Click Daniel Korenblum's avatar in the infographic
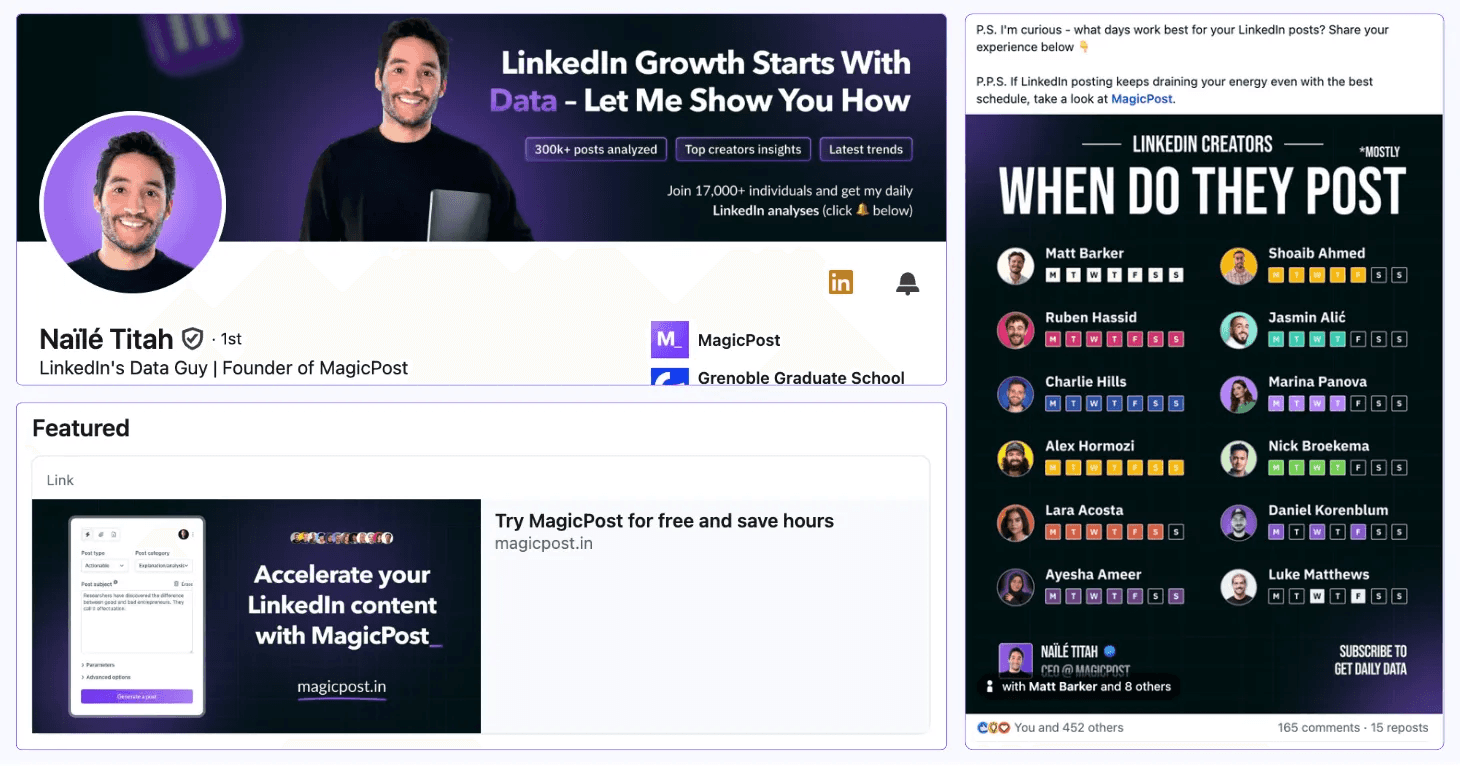The width and height of the screenshot is (1460, 766). (1238, 523)
